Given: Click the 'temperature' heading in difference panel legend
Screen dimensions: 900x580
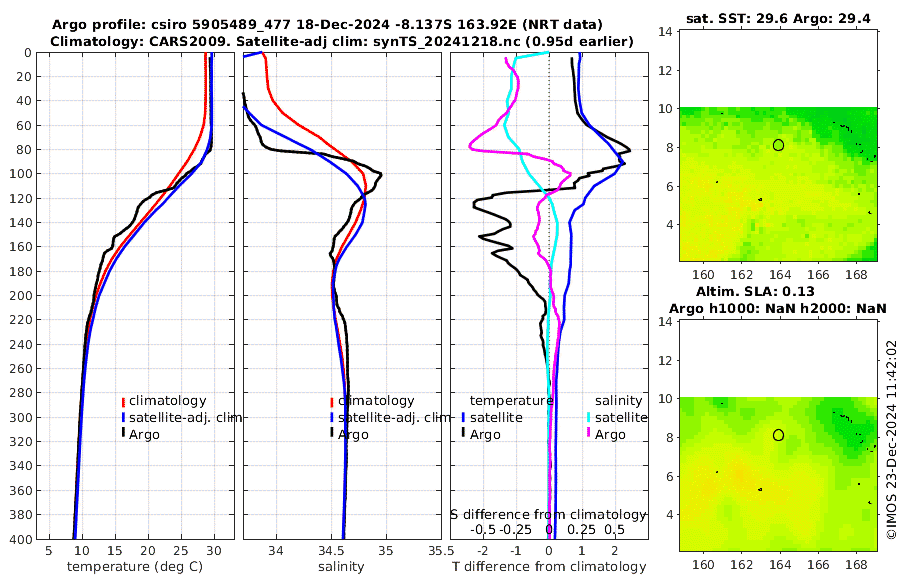Looking at the screenshot, I should 511,401.
